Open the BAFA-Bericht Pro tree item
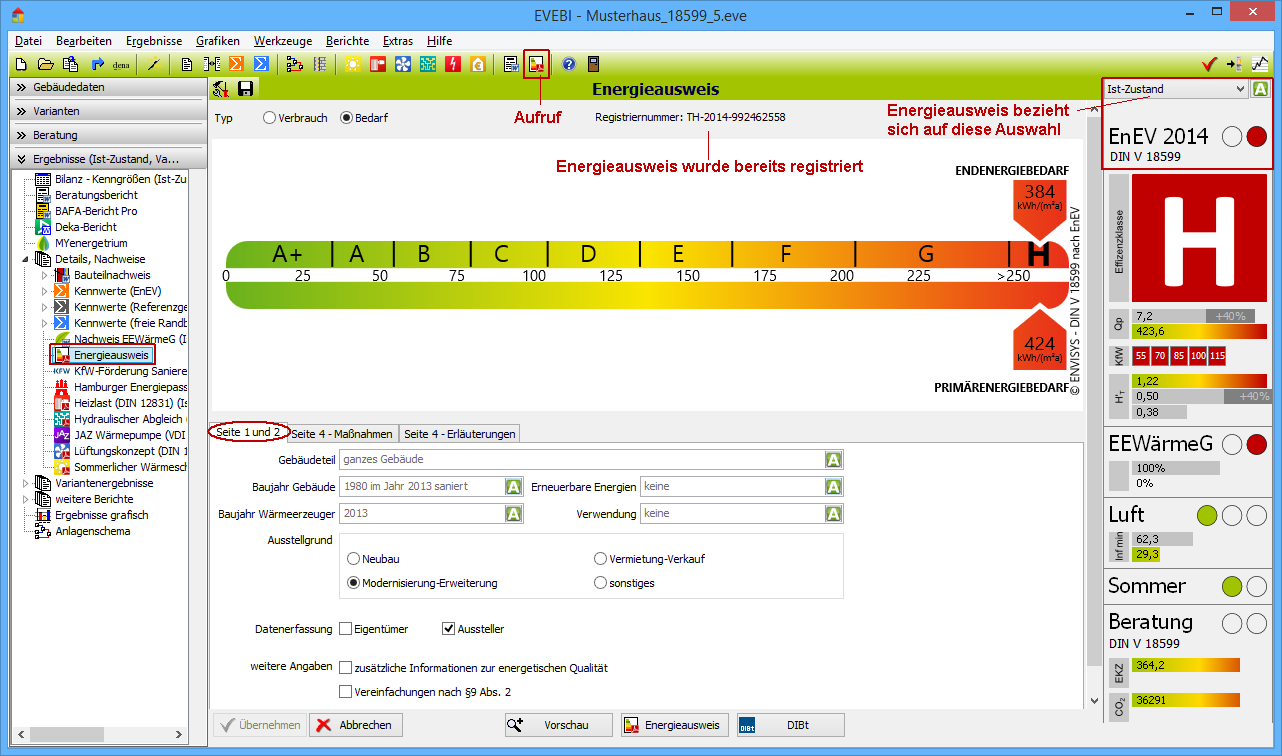Viewport: 1282px width, 756px height. point(96,211)
